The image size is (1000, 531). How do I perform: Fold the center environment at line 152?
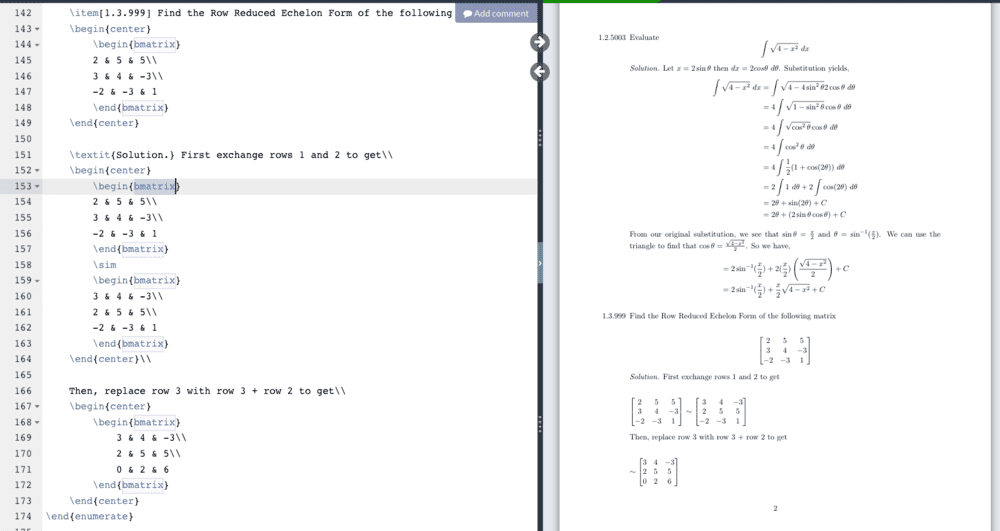37,171
